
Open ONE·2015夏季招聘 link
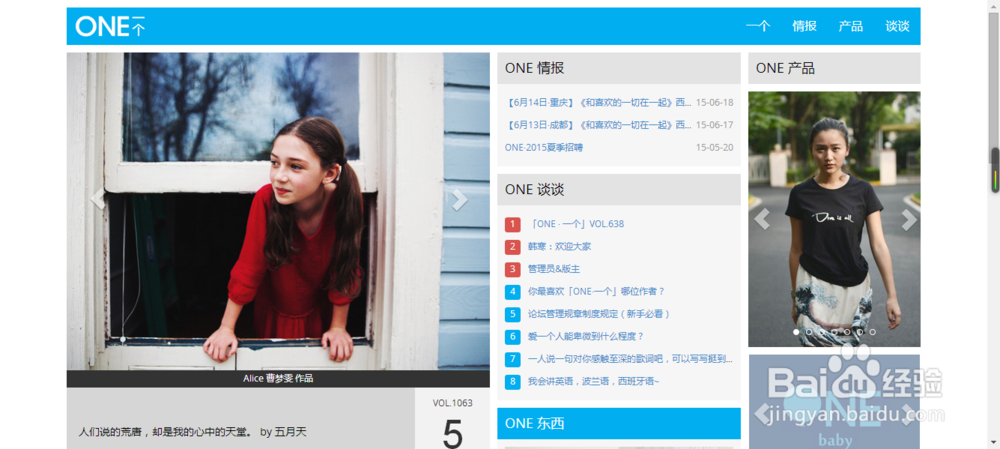pyautogui.click(x=544, y=147)
